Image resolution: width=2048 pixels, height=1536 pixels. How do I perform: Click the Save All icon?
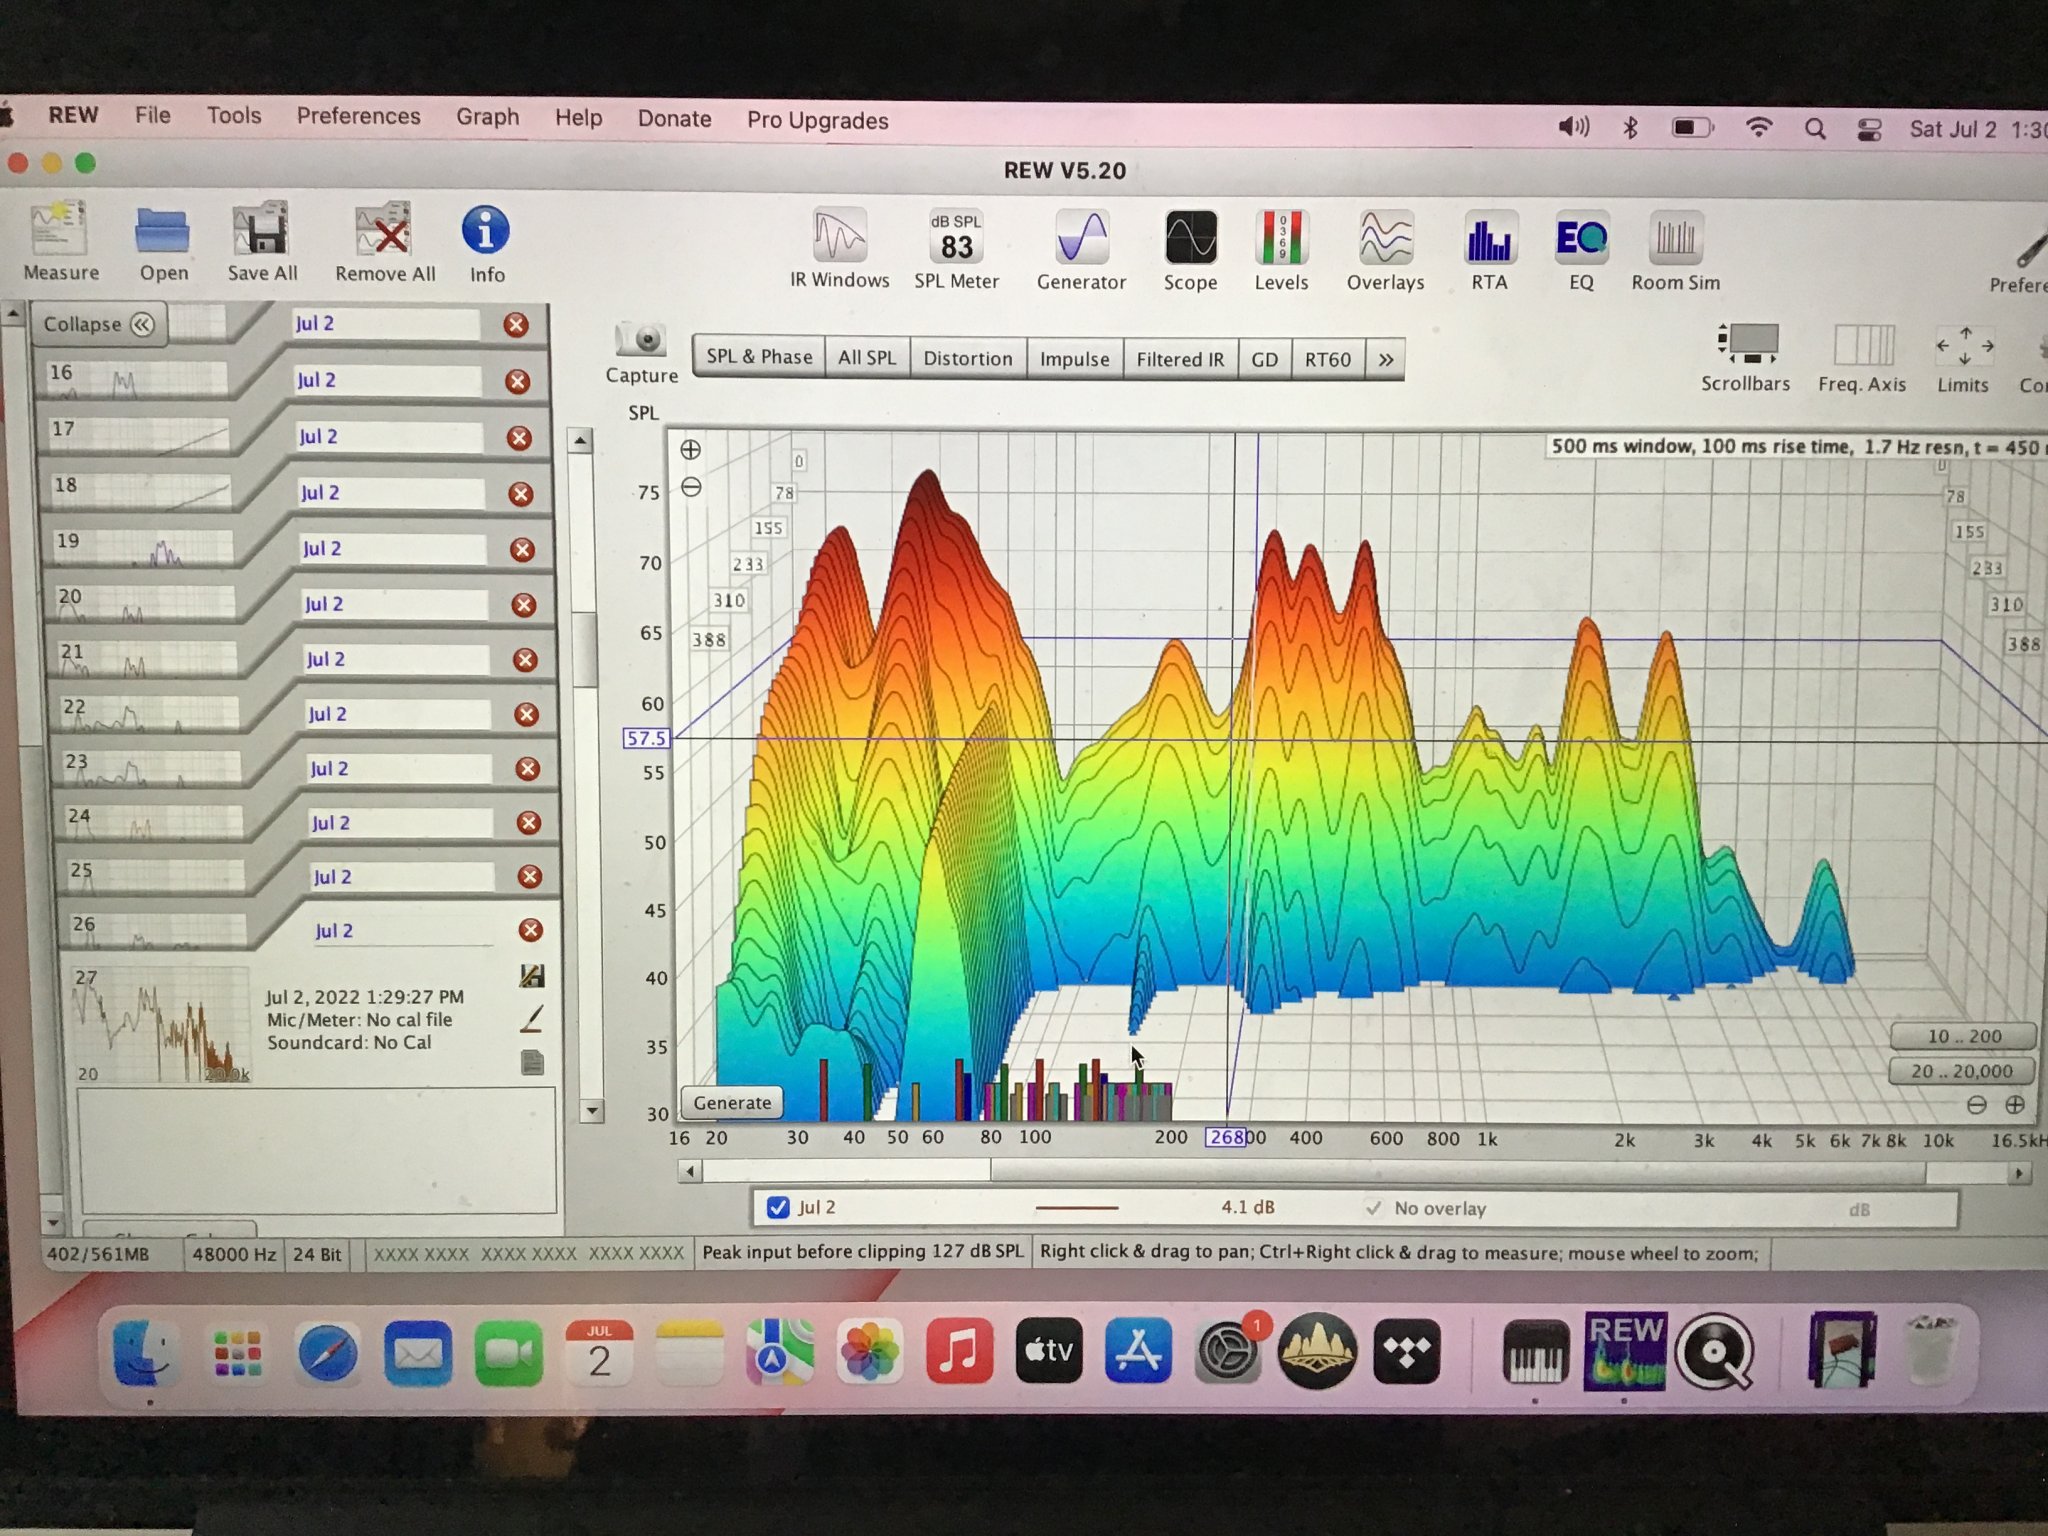pos(262,243)
